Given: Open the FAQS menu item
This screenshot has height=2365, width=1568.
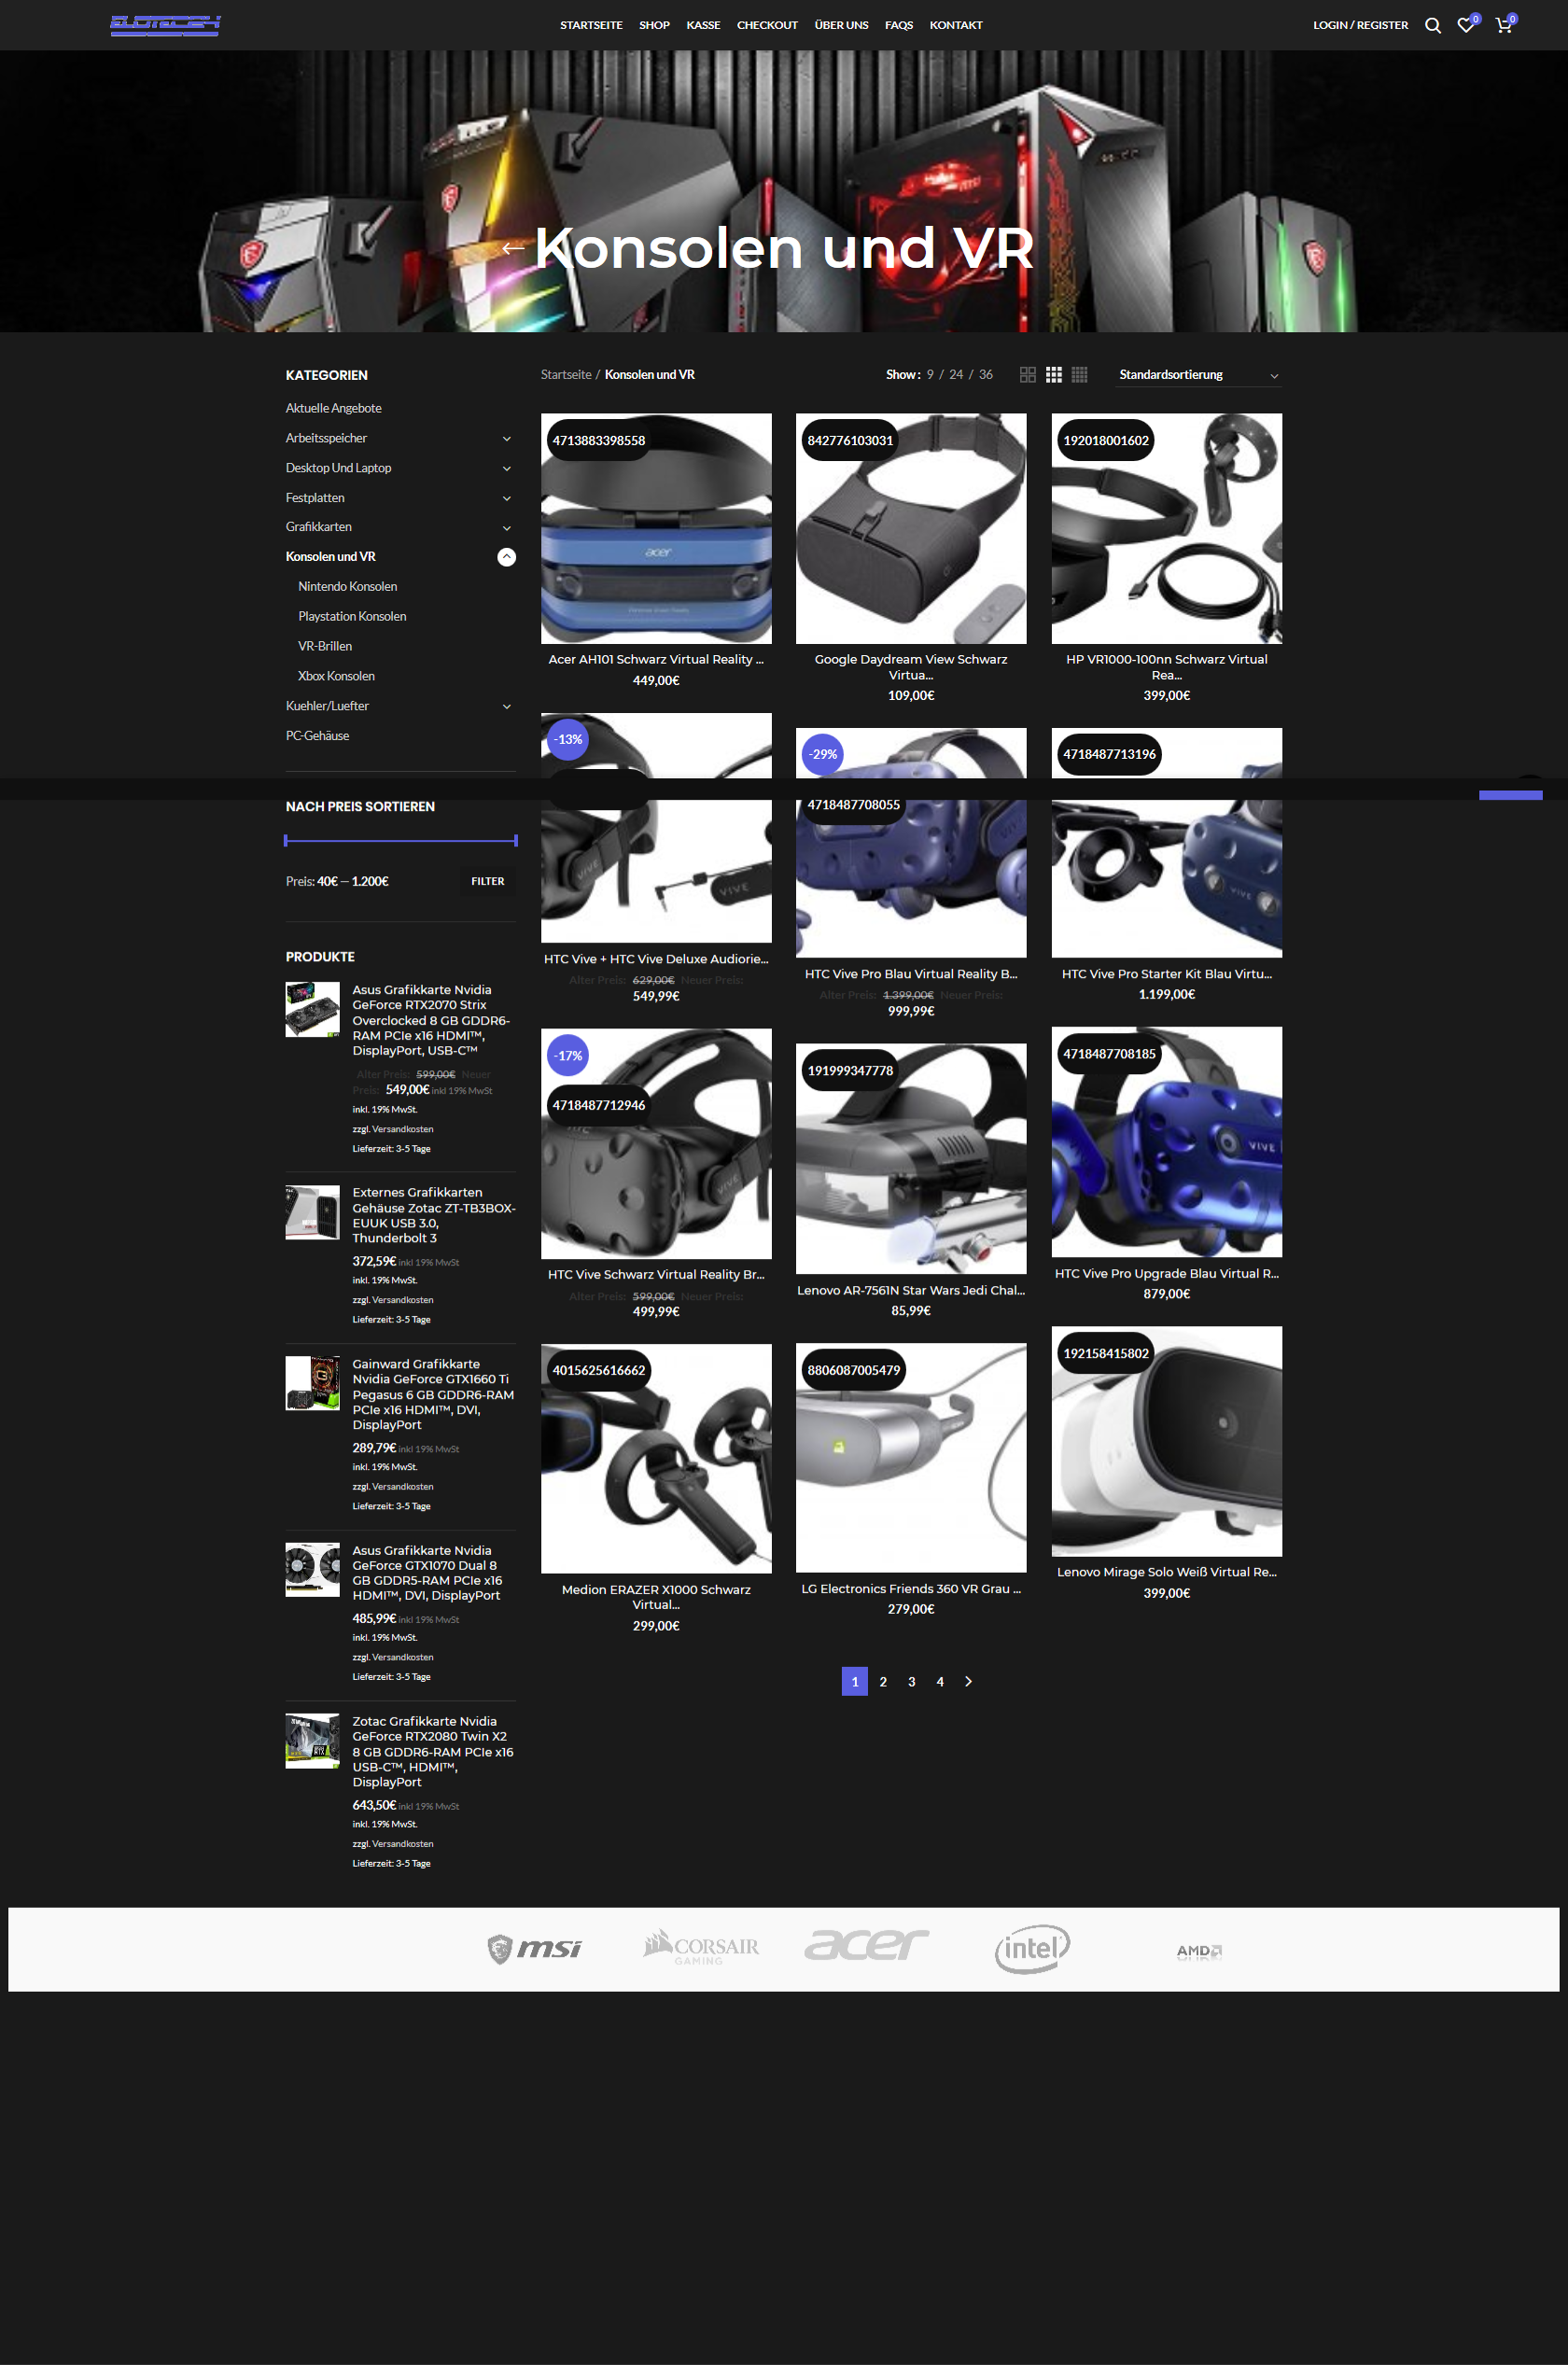Looking at the screenshot, I should [x=898, y=25].
